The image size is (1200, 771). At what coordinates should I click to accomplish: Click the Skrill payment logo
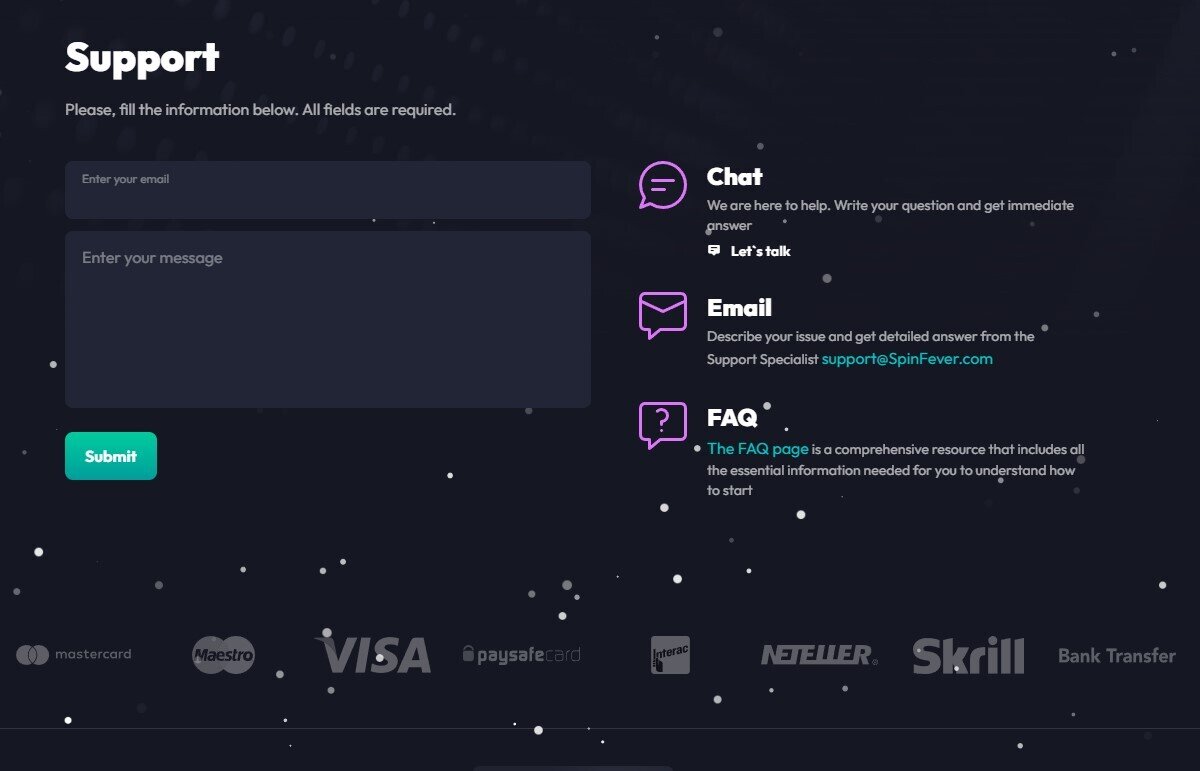pyautogui.click(x=968, y=656)
